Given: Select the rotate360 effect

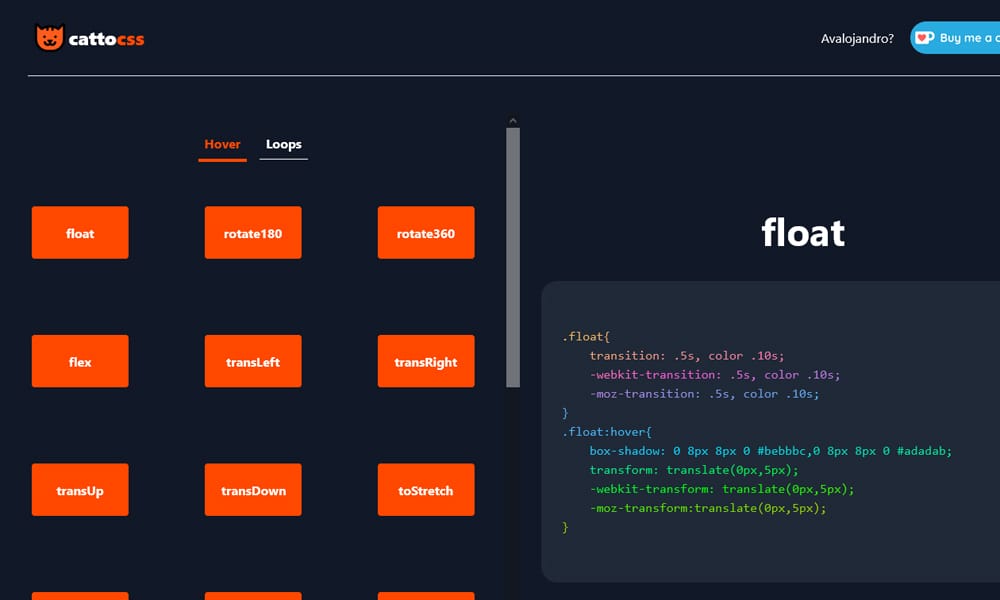Looking at the screenshot, I should pyautogui.click(x=426, y=232).
